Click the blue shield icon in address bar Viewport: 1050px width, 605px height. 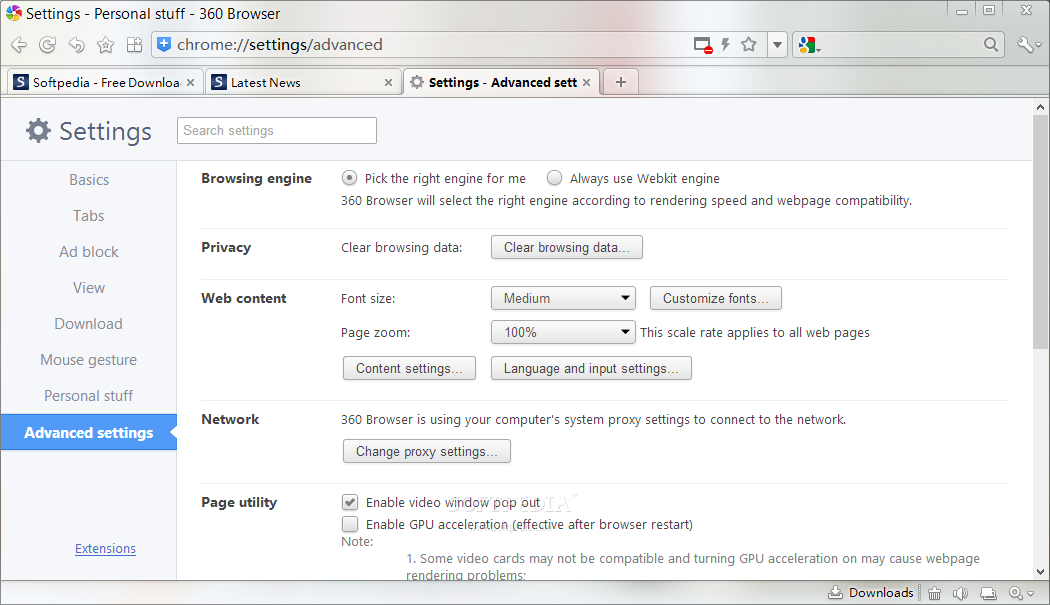coord(164,44)
